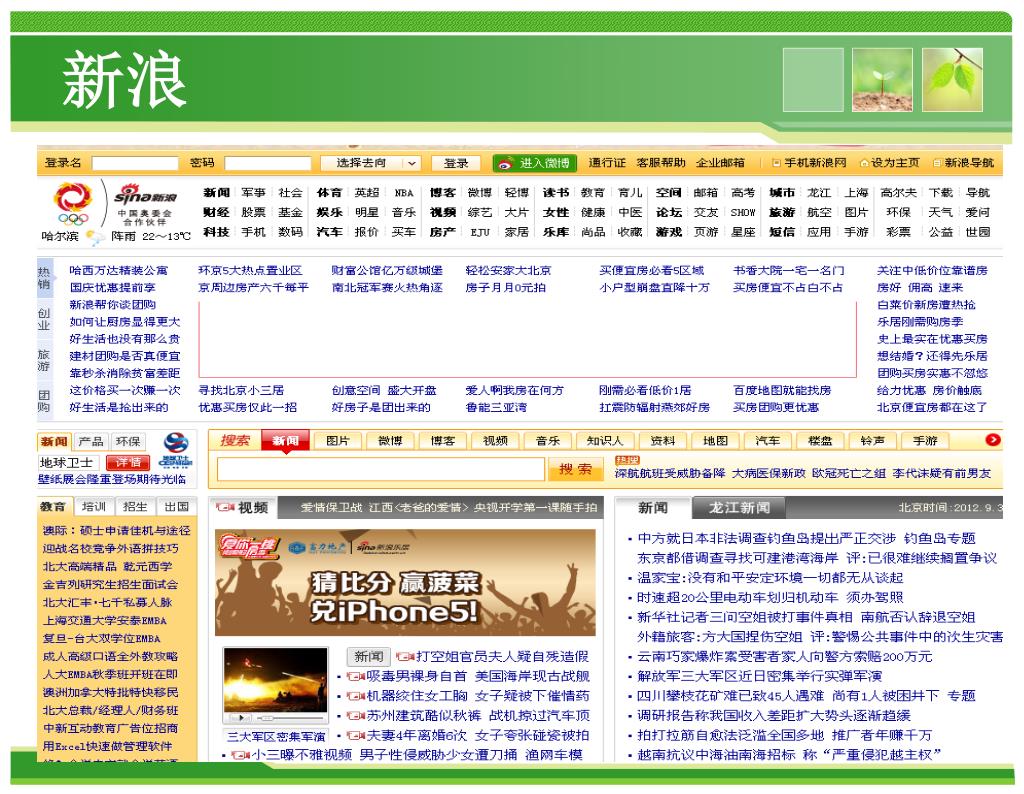Select the 视频 search tab
Screen dimensions: 1024x794
pyautogui.click(x=495, y=441)
